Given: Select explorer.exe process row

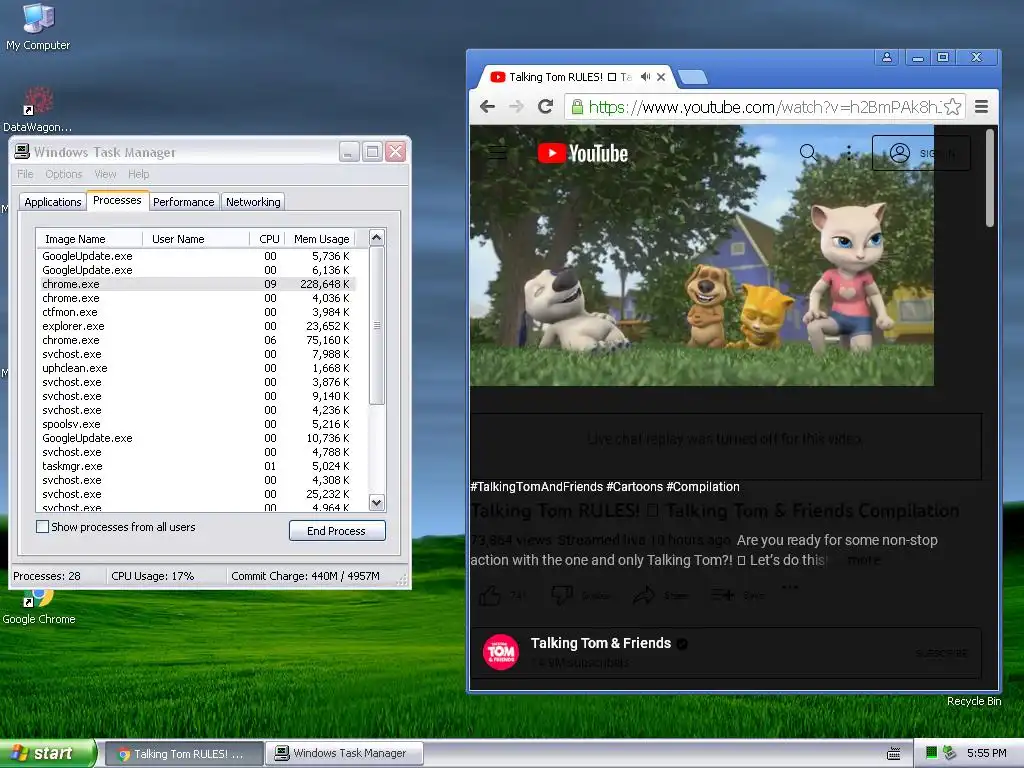Looking at the screenshot, I should (x=196, y=326).
